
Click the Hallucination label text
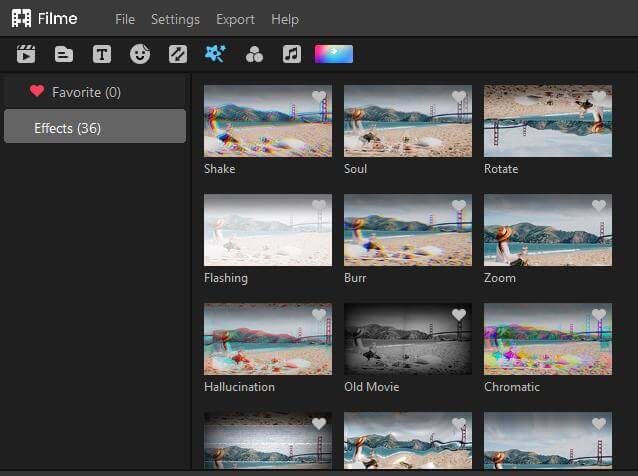pyautogui.click(x=239, y=386)
